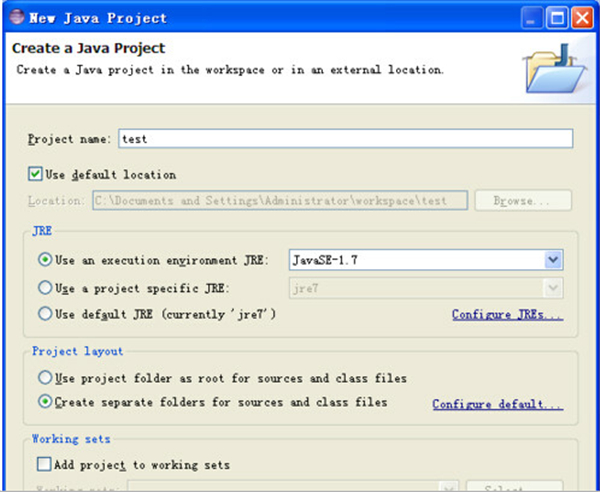Open the JavaSE-1.7 execution environment dropdown
Image resolution: width=600 pixels, height=492 pixels.
[x=552, y=260]
